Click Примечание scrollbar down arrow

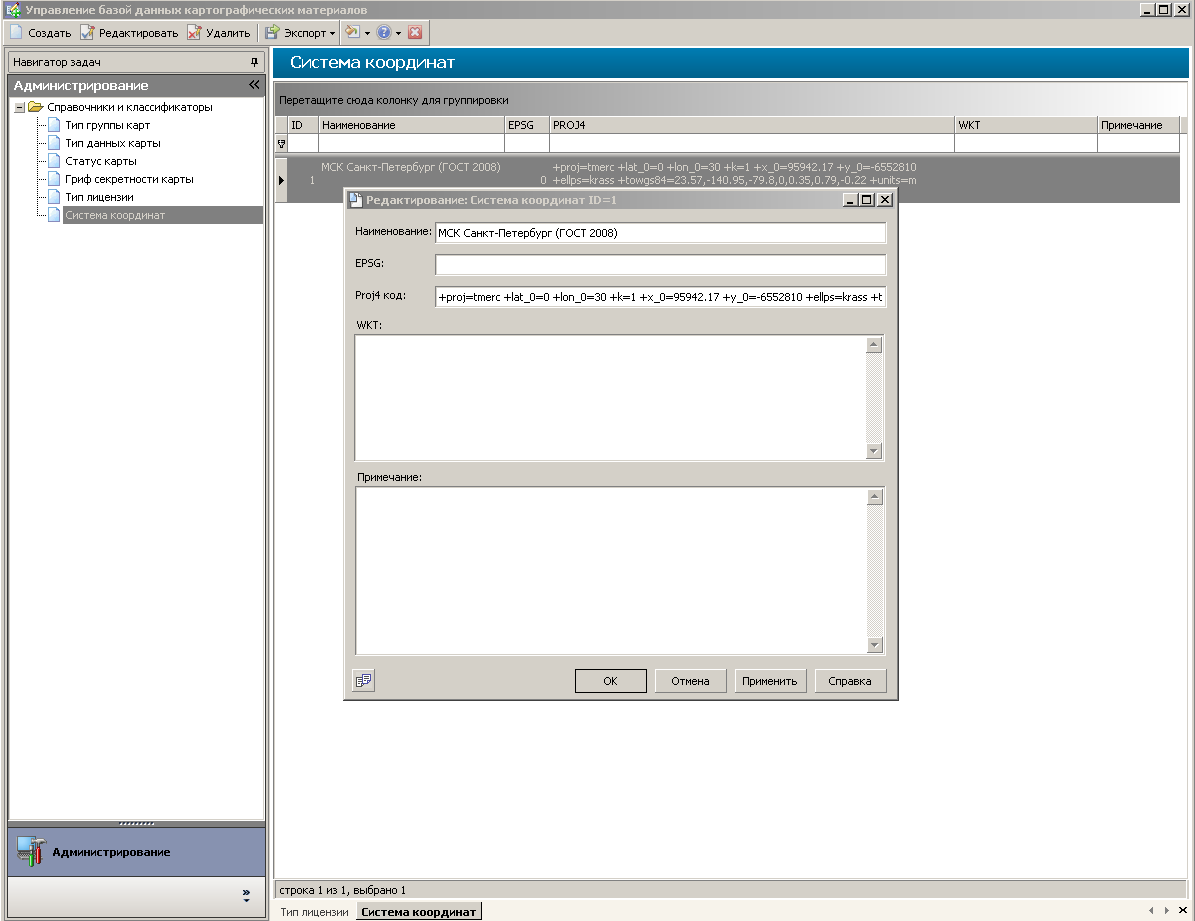click(x=874, y=645)
